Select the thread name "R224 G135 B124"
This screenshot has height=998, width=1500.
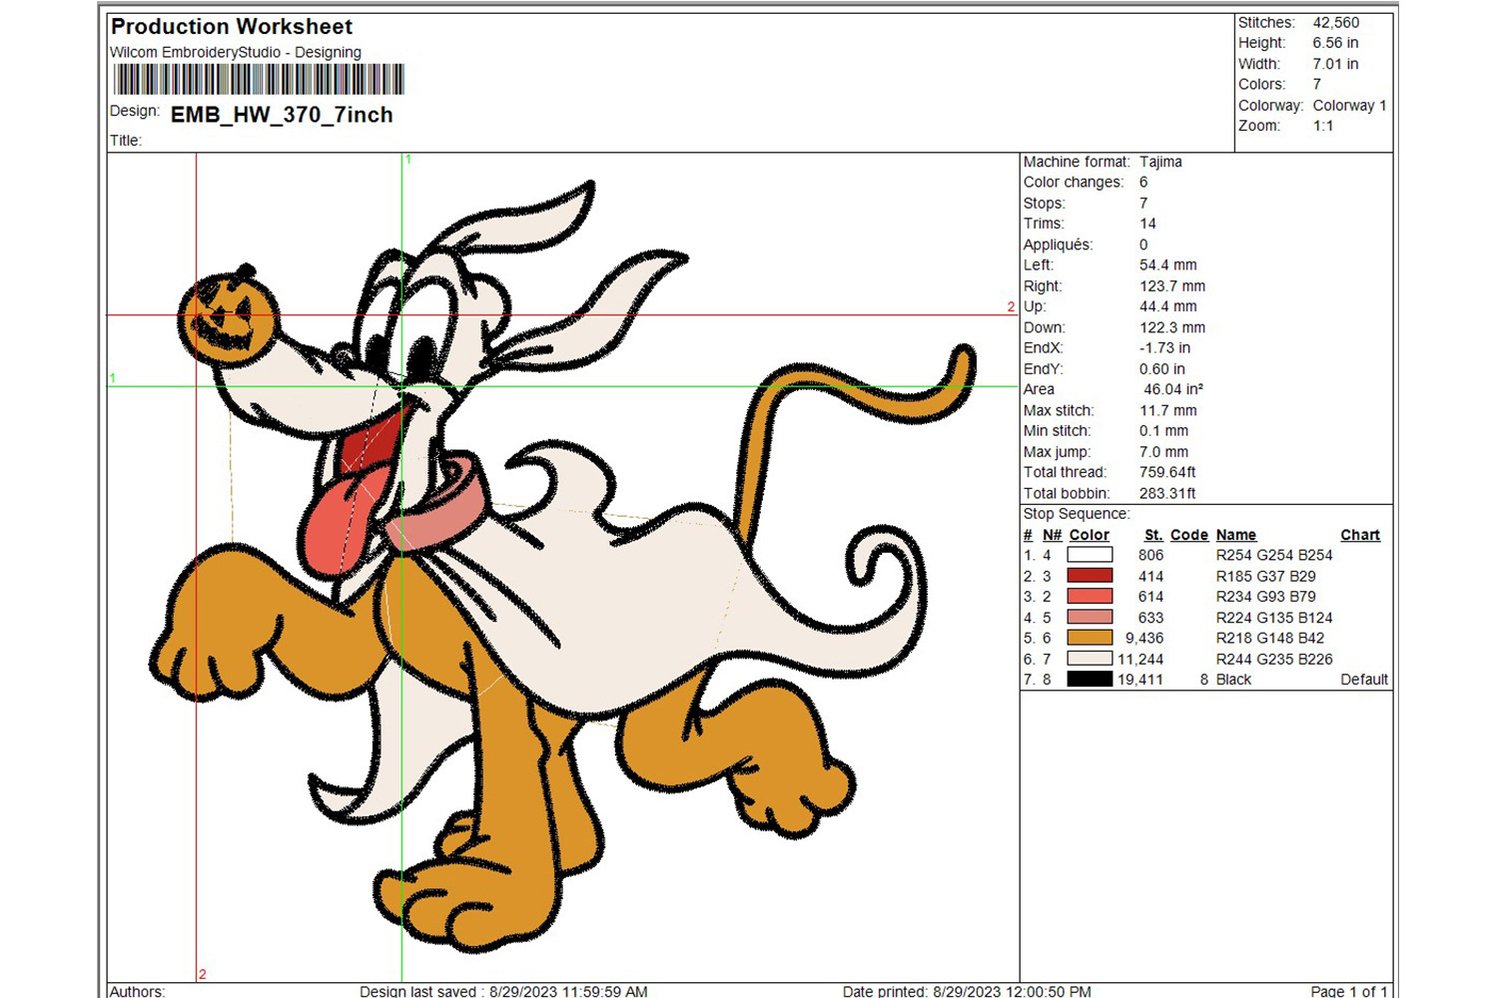(x=1274, y=617)
